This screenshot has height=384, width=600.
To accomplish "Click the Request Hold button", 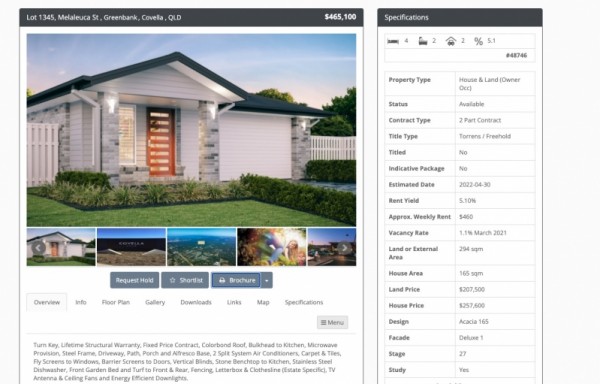I will [134, 280].
